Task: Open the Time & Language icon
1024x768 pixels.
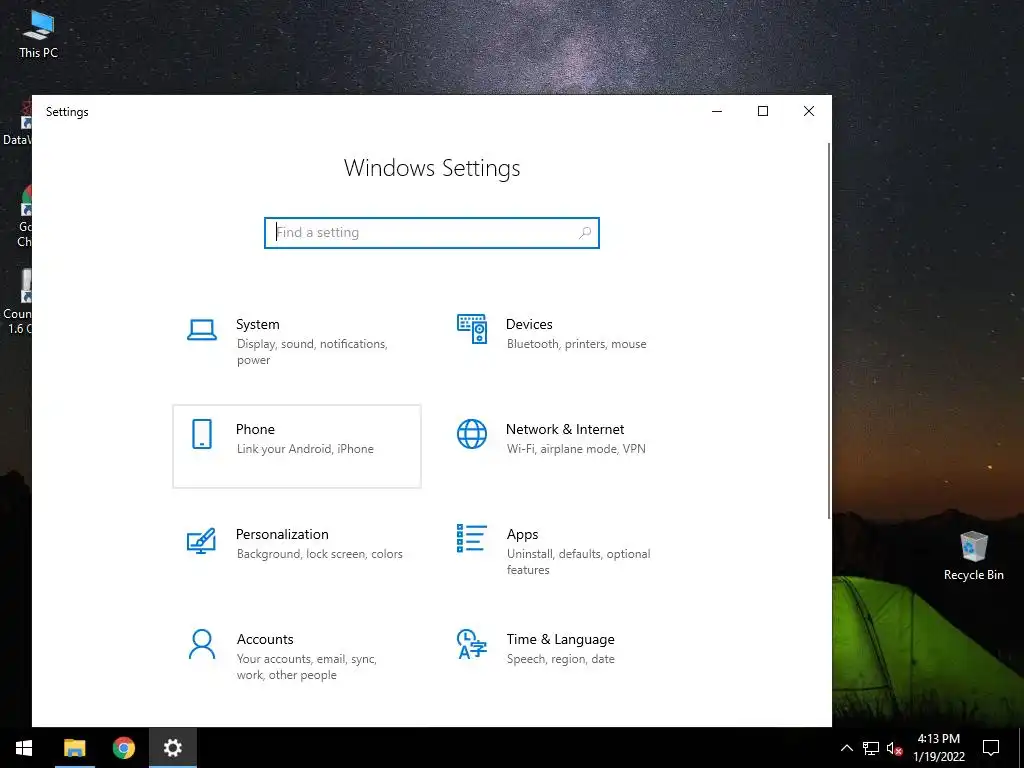Action: point(472,644)
